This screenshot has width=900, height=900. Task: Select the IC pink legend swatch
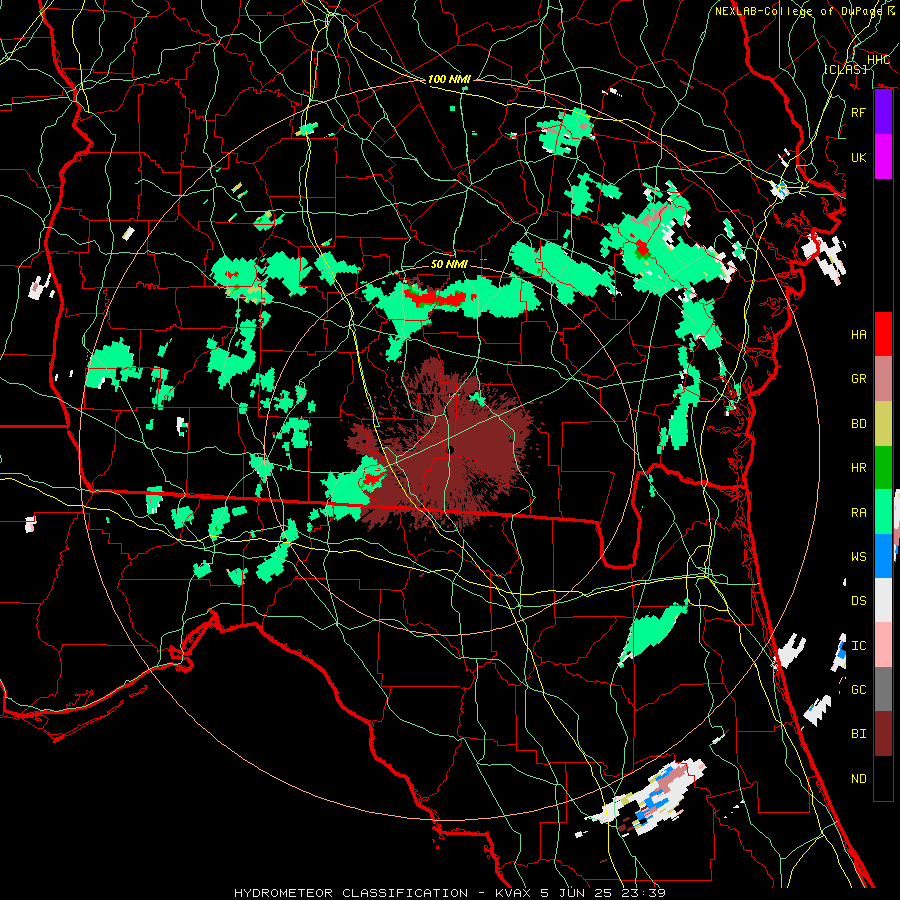[x=883, y=645]
